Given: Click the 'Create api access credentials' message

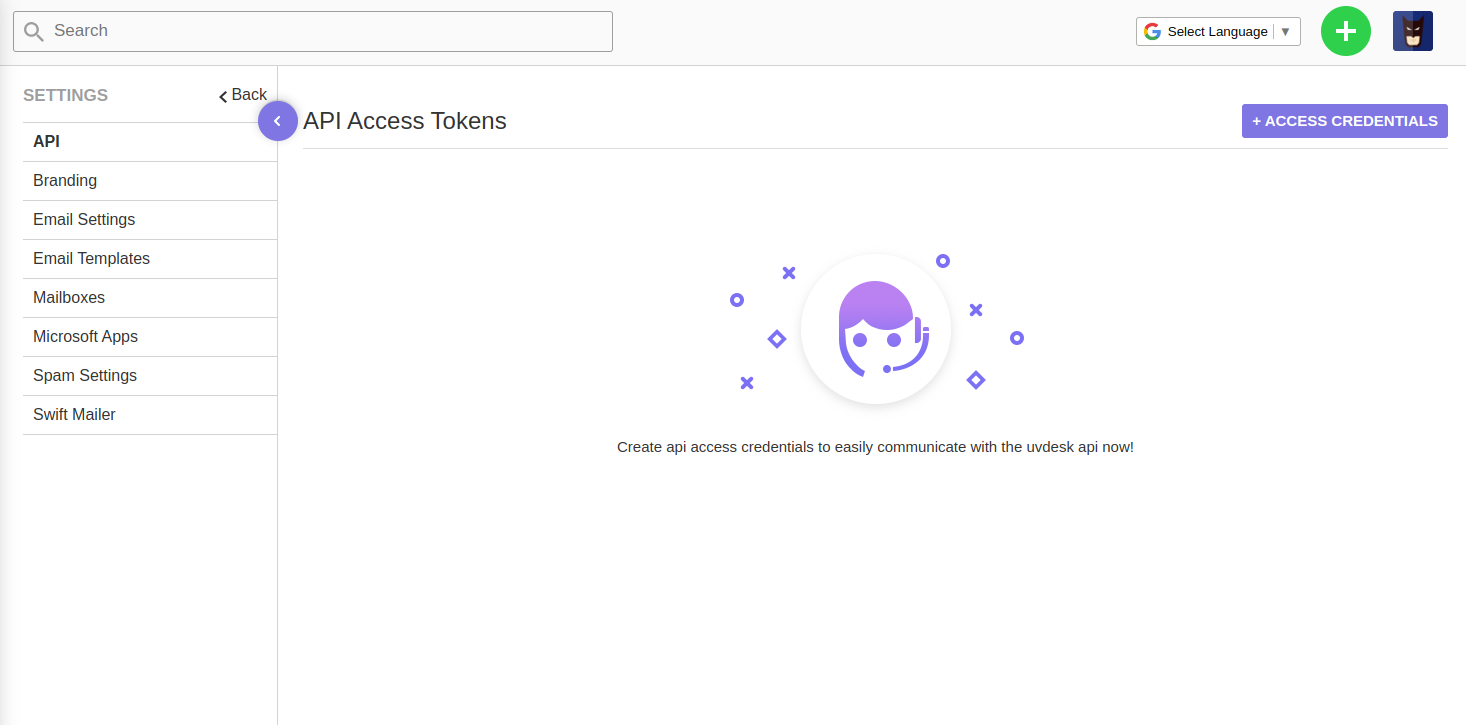Looking at the screenshot, I should point(875,447).
